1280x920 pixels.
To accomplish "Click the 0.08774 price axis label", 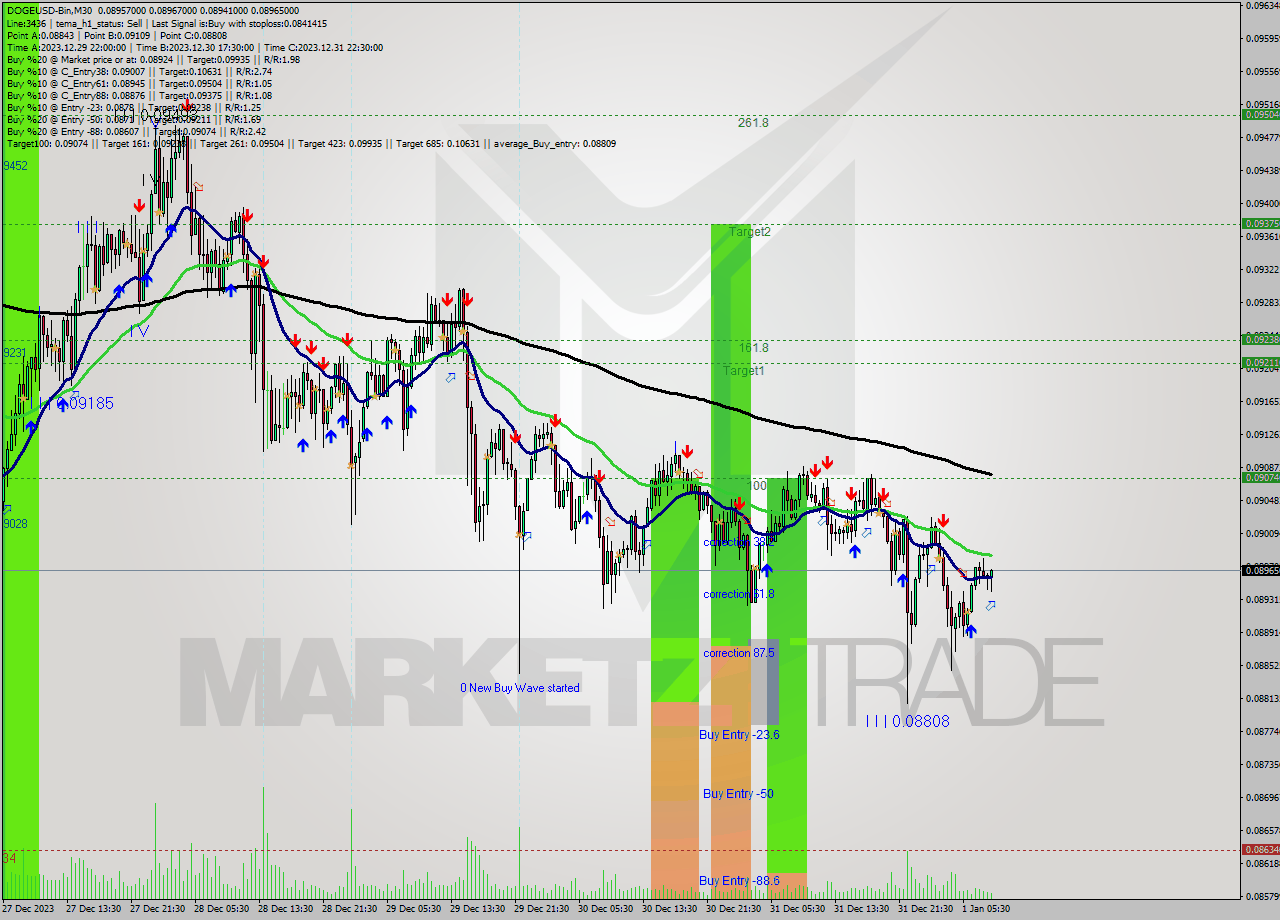I will [1261, 731].
